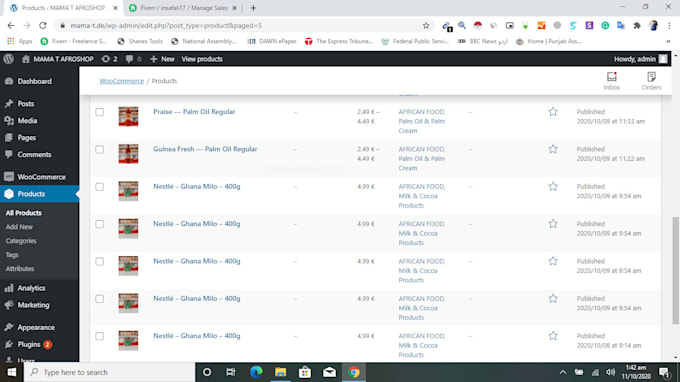Click the Milo thumbnail in the 2020/10/08 row

click(x=128, y=340)
